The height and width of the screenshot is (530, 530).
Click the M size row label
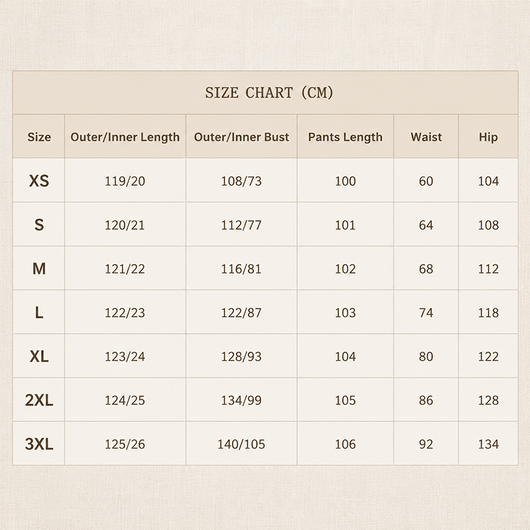click(39, 269)
